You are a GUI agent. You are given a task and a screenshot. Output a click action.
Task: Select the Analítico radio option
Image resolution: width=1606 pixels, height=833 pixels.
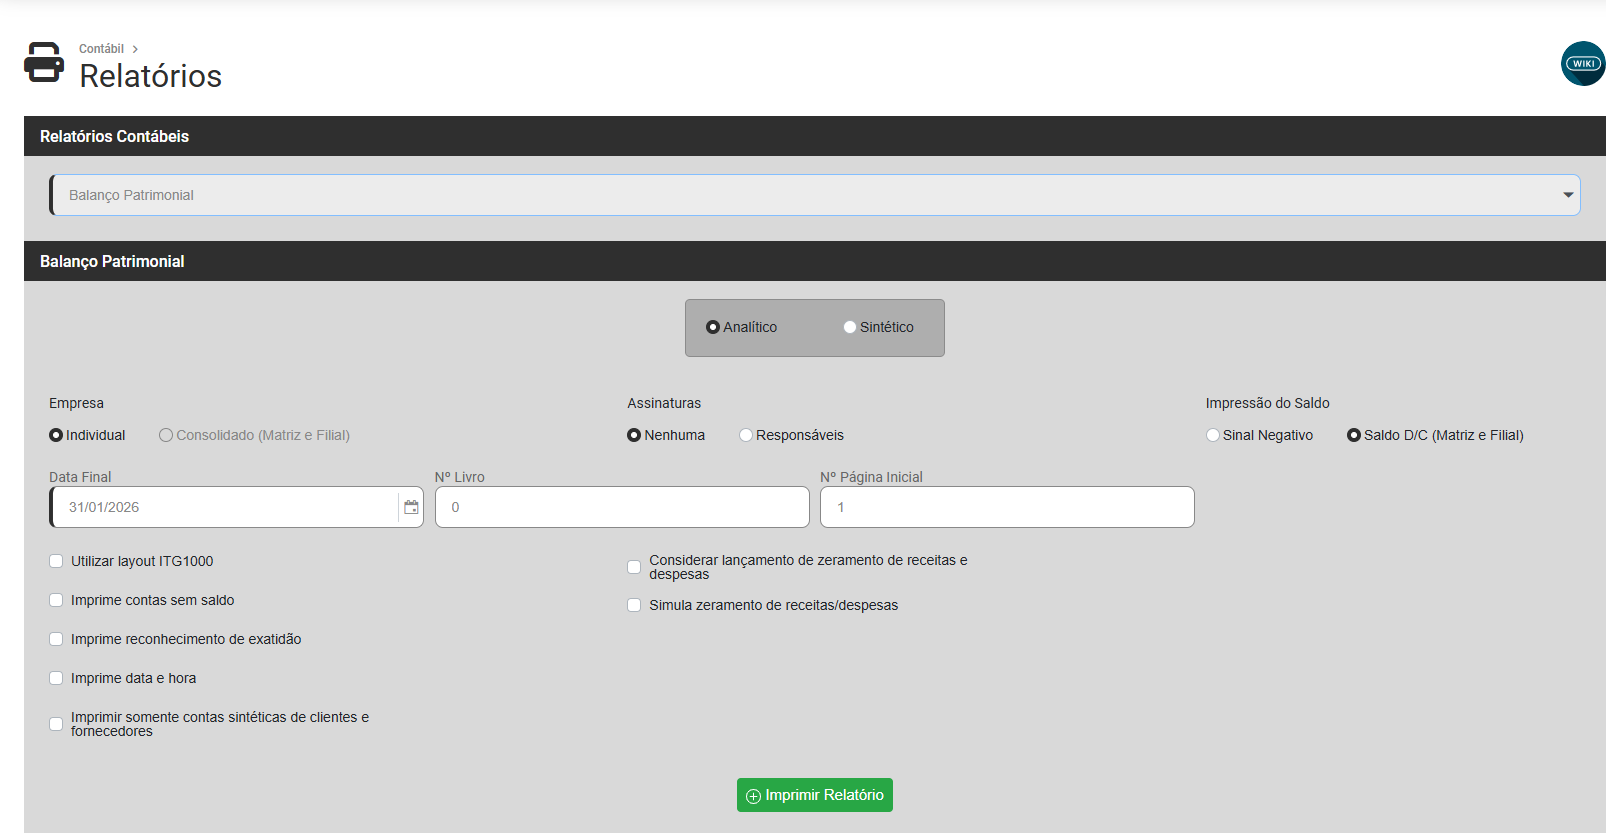click(713, 327)
